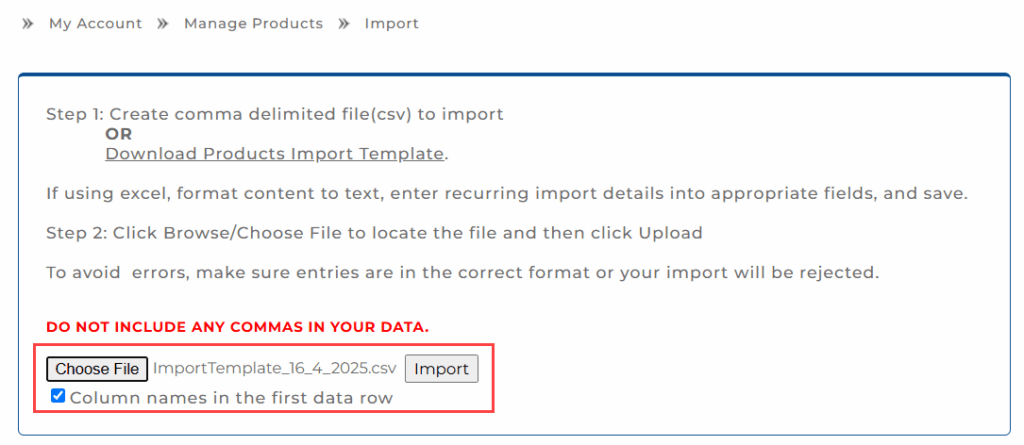Click the 'Step 2:' label text
Screen dimensions: 1024x445
(76, 233)
